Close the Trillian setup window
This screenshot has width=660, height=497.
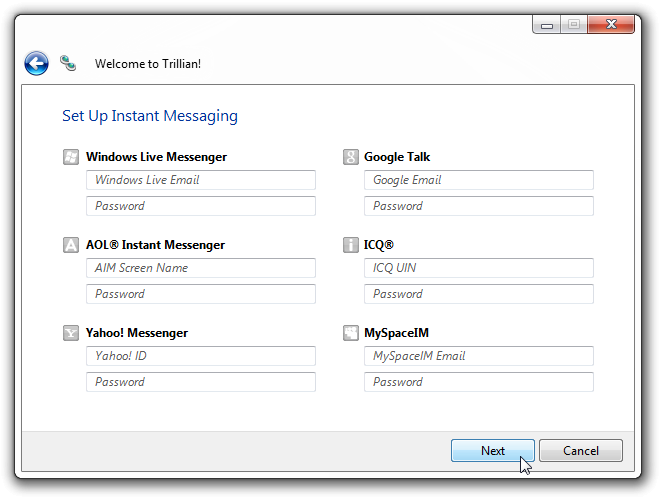611,24
